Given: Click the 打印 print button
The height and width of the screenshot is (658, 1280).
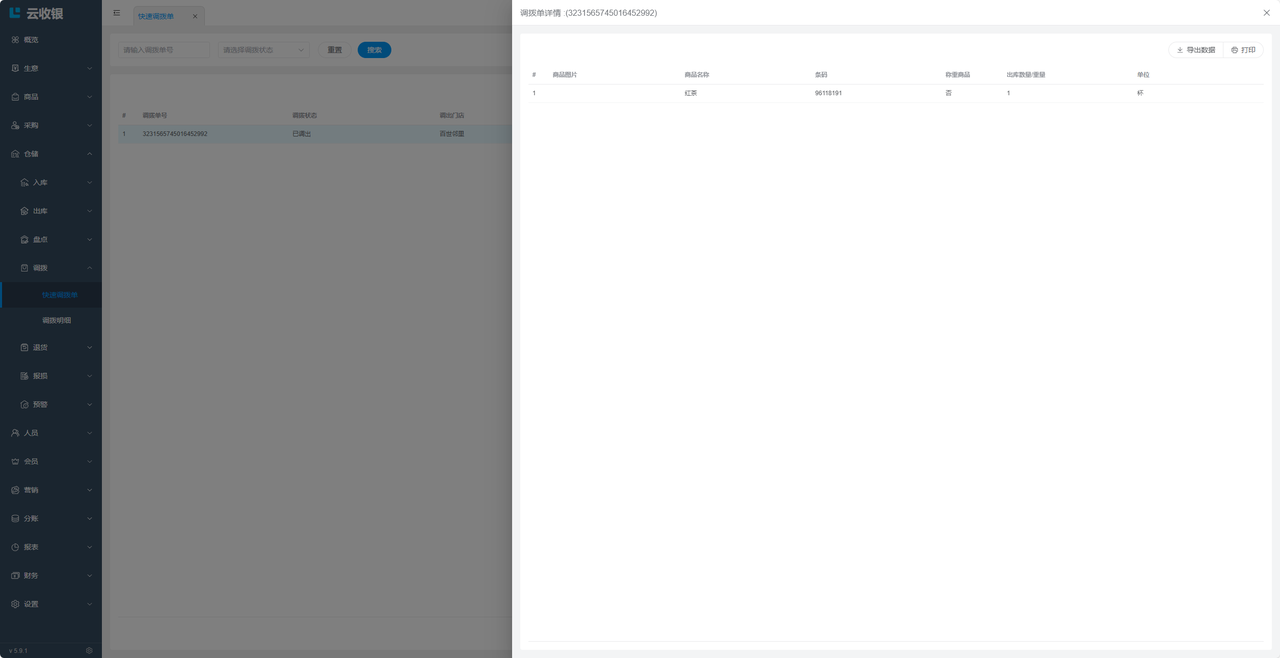Looking at the screenshot, I should tap(1243, 50).
